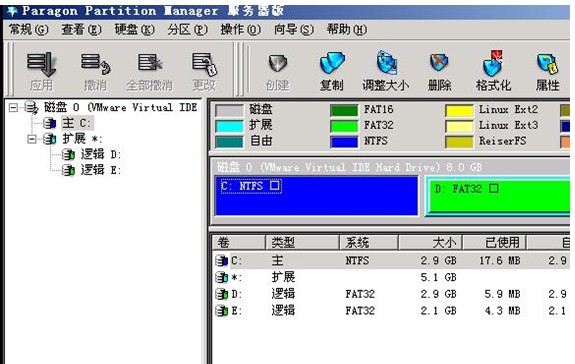Open the 向导(S) menu

(x=294, y=29)
